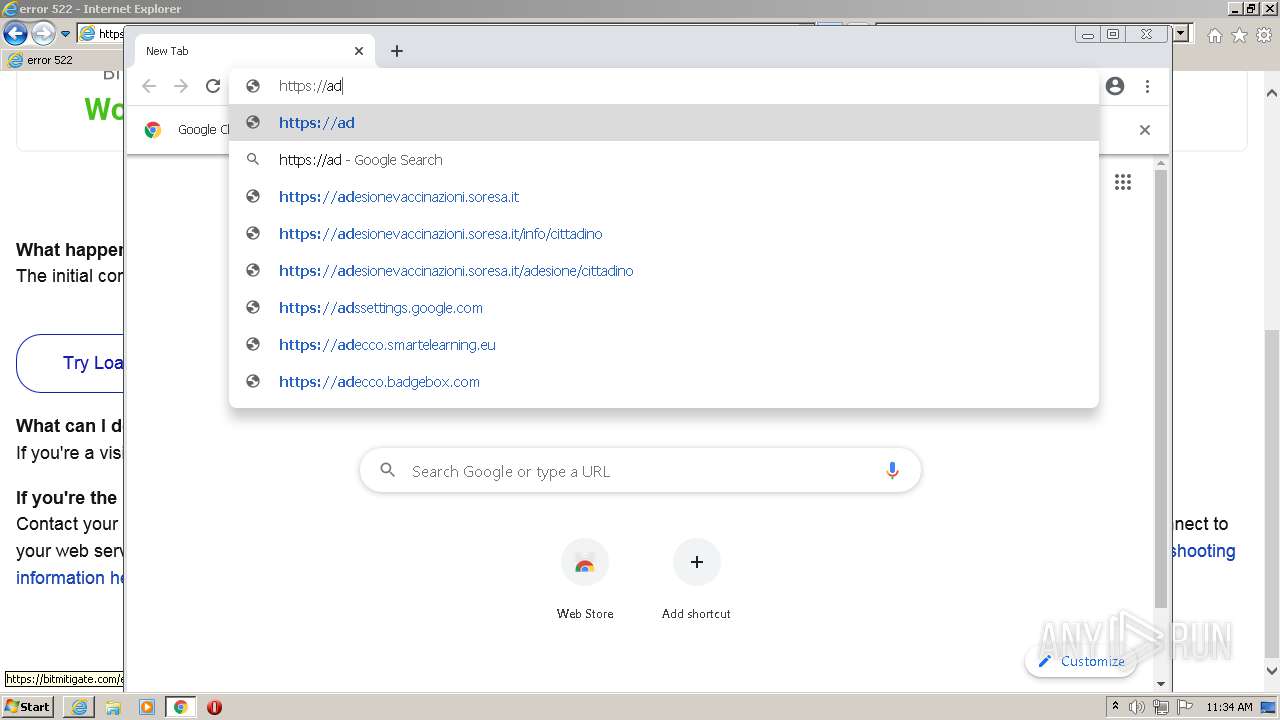This screenshot has width=1280, height=720.
Task: Select suggestion adesionevaccinazioni.soresa.it
Action: click(664, 197)
